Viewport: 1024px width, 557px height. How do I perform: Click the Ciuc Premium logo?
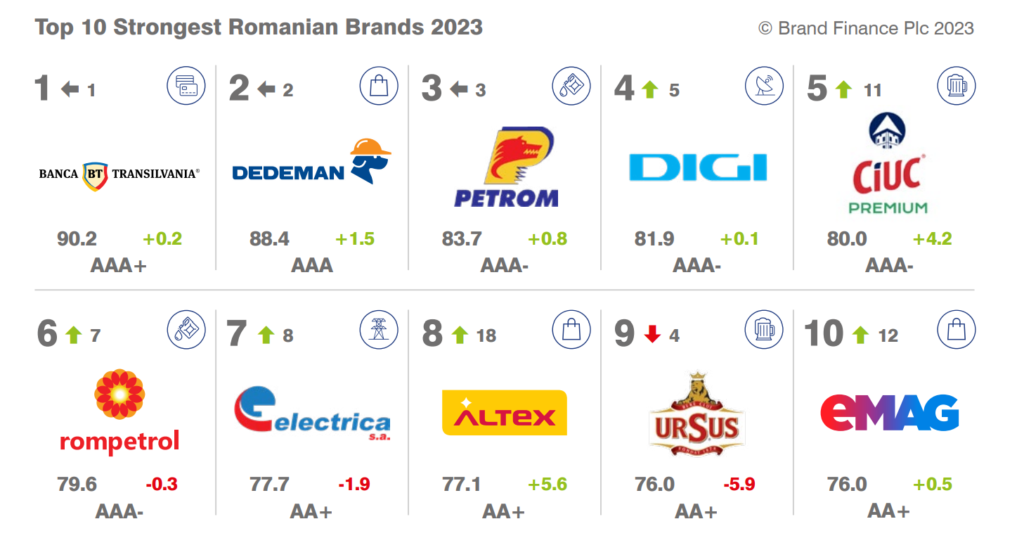click(x=888, y=163)
